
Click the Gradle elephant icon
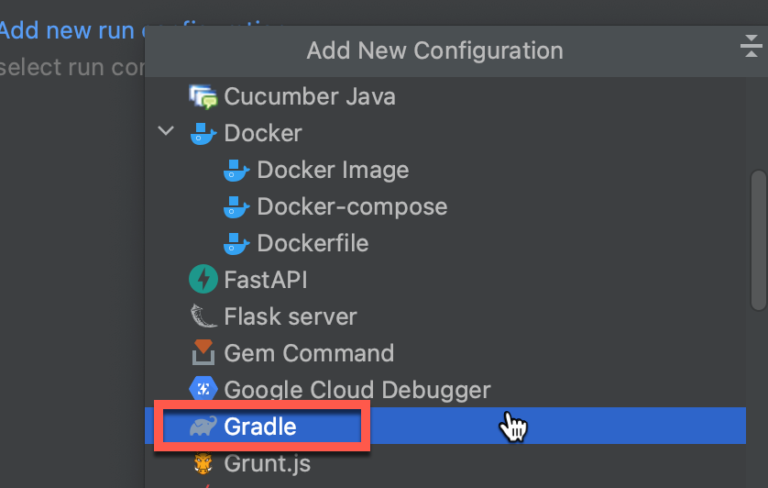203,426
